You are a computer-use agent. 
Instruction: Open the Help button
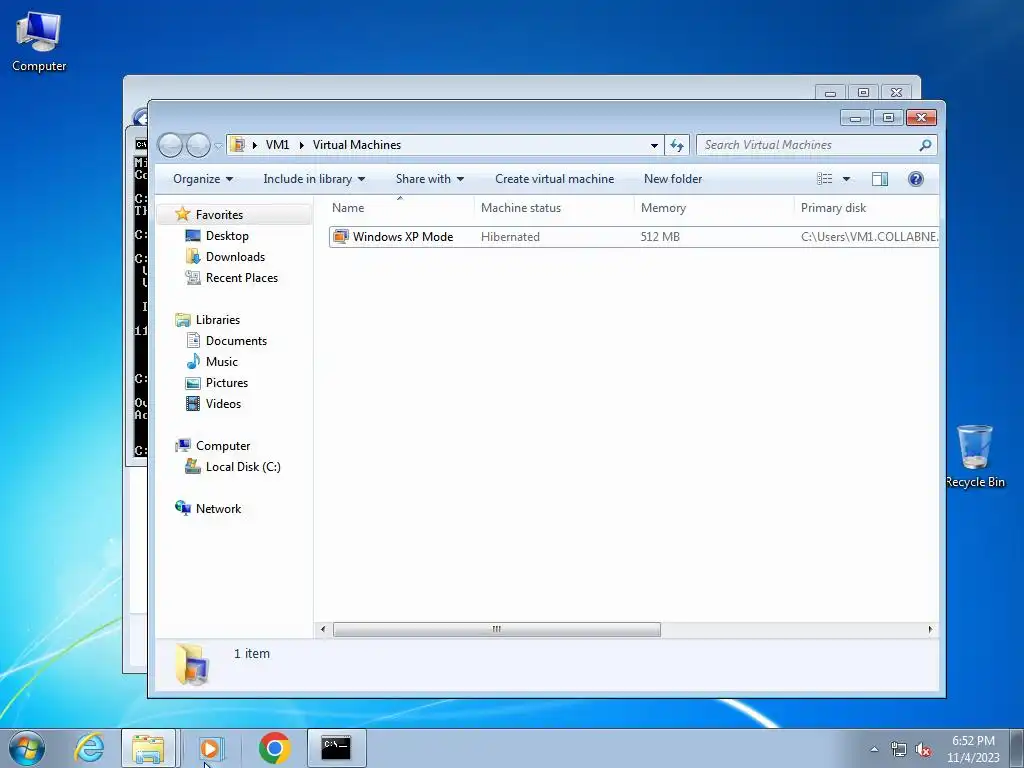pyautogui.click(x=916, y=179)
